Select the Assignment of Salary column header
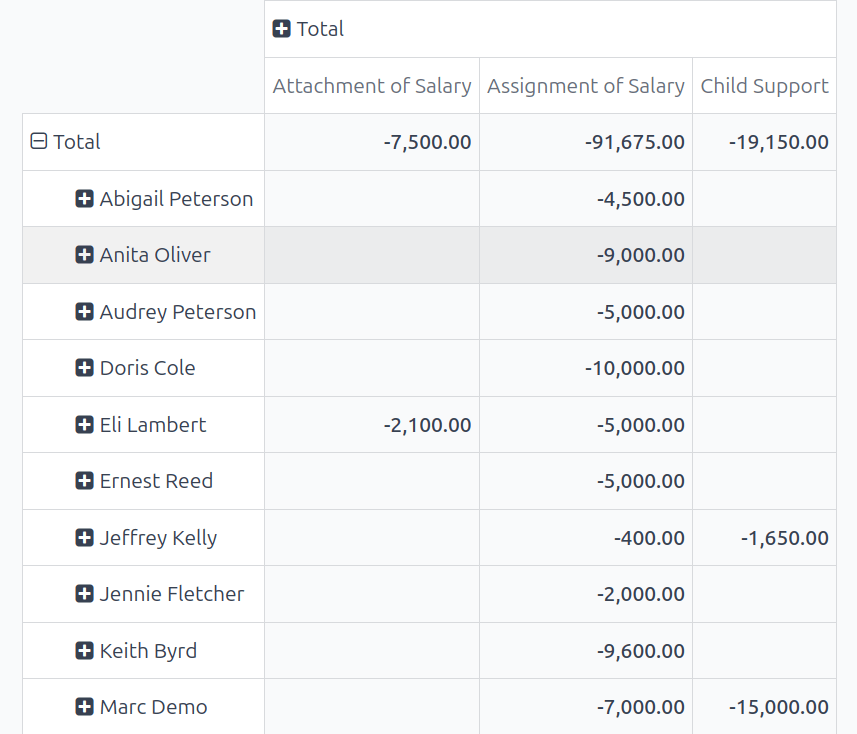This screenshot has width=857, height=734. tap(586, 86)
